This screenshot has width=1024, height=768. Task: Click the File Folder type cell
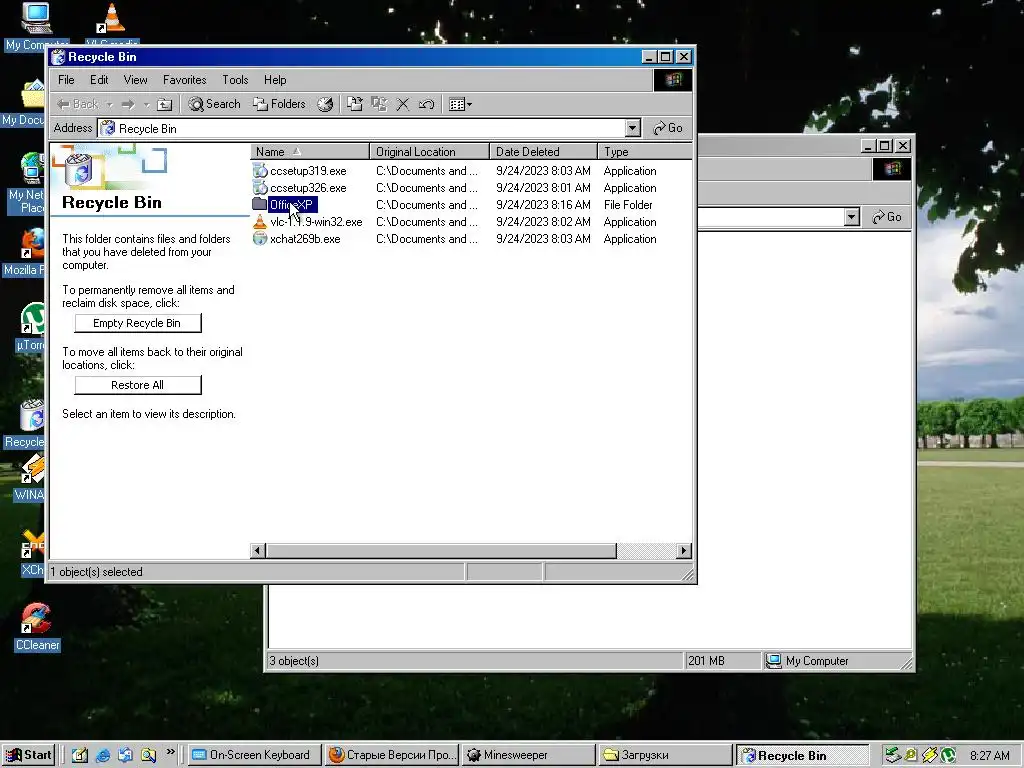pos(628,204)
